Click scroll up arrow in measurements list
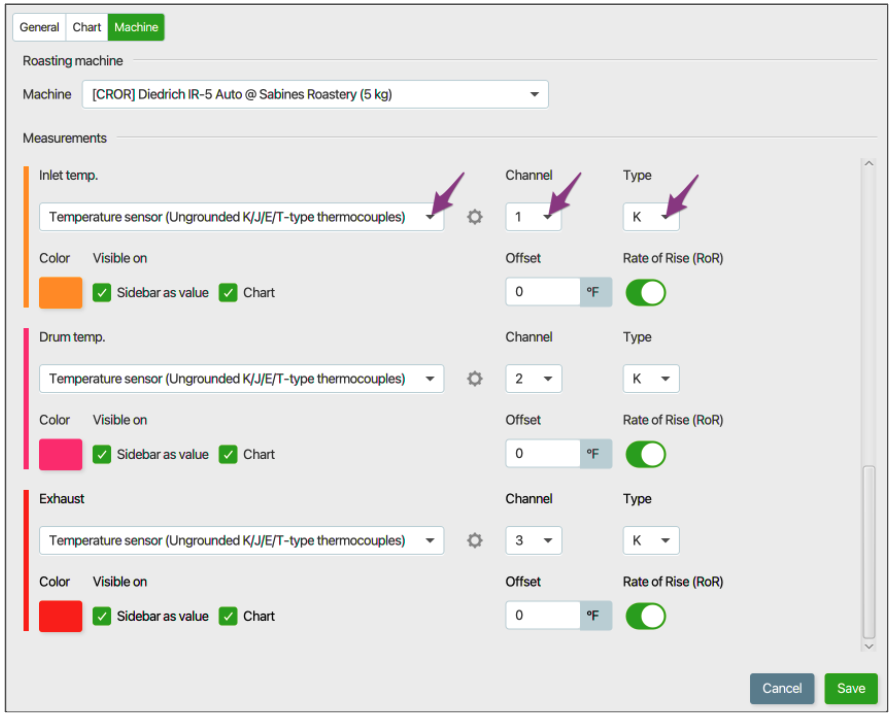This screenshot has height=716, width=892. point(869,164)
